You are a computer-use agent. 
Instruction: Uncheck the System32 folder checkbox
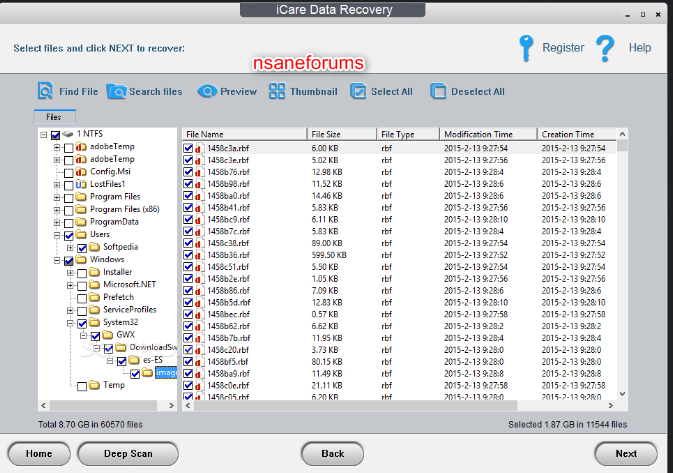(x=82, y=323)
